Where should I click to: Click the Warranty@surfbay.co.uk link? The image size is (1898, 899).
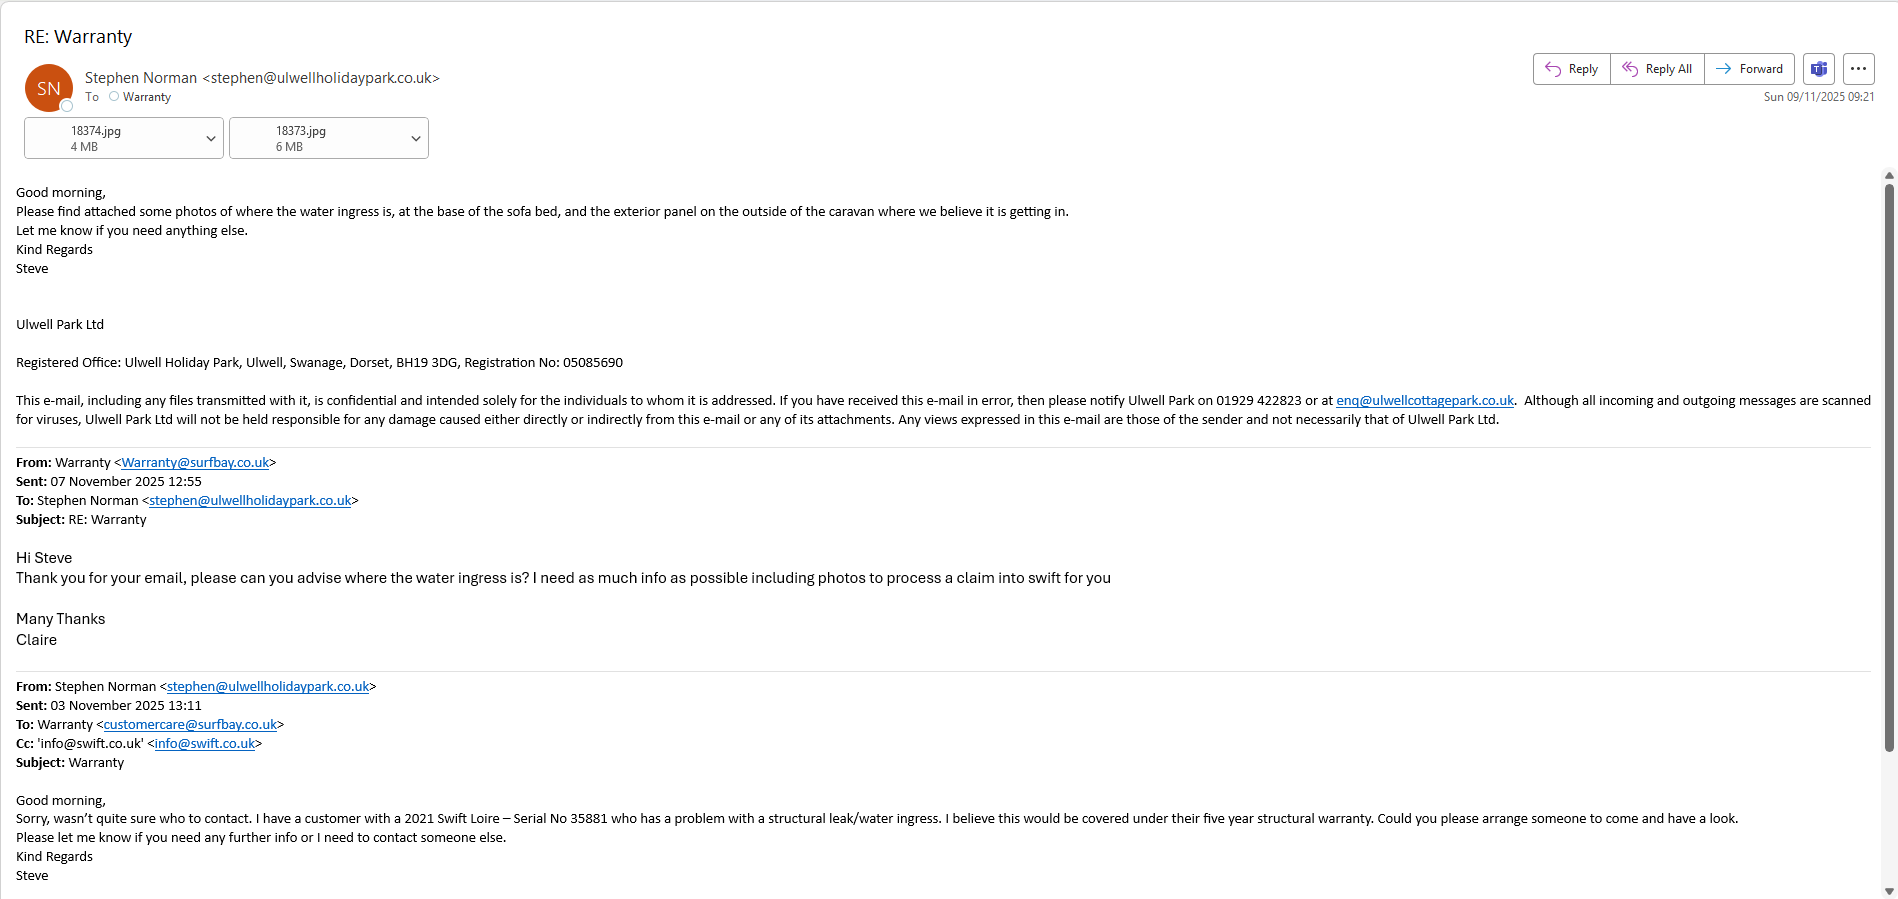point(195,463)
